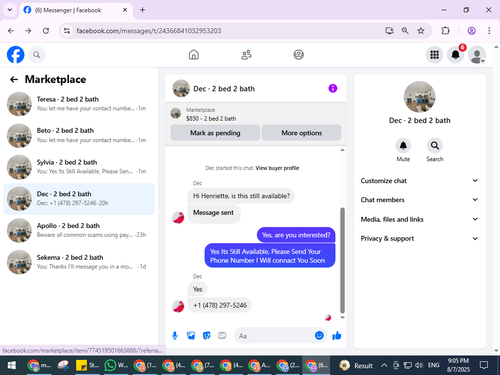This screenshot has width=500, height=375.
Task: Open the Sekema - 2 bed 2 bath chat
Action: [x=79, y=262]
